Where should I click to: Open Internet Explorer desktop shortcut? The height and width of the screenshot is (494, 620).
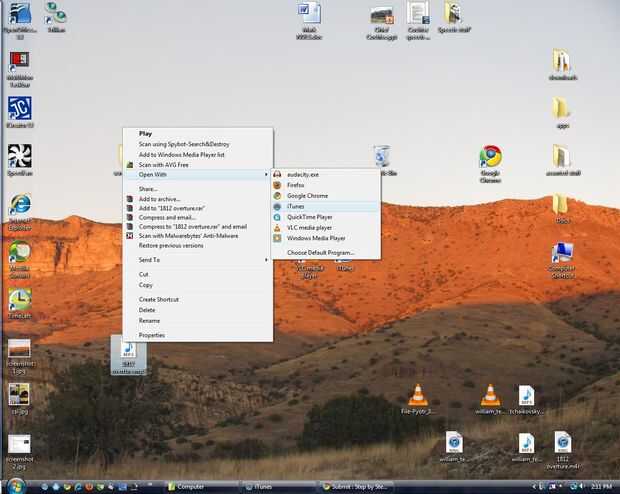coord(20,205)
